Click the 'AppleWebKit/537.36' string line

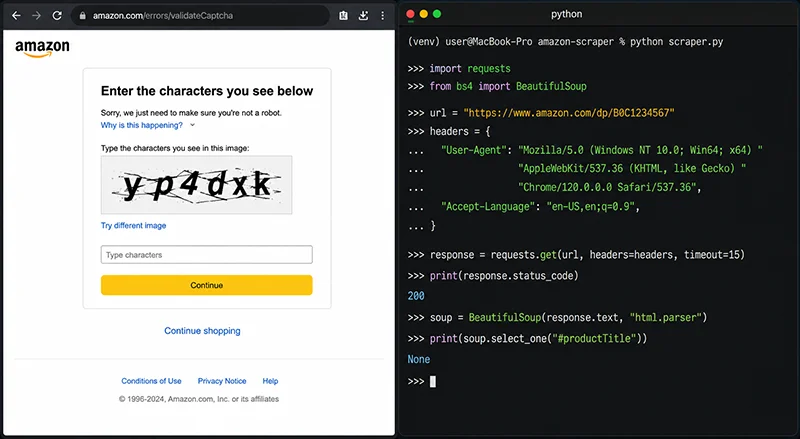pyautogui.click(x=632, y=168)
